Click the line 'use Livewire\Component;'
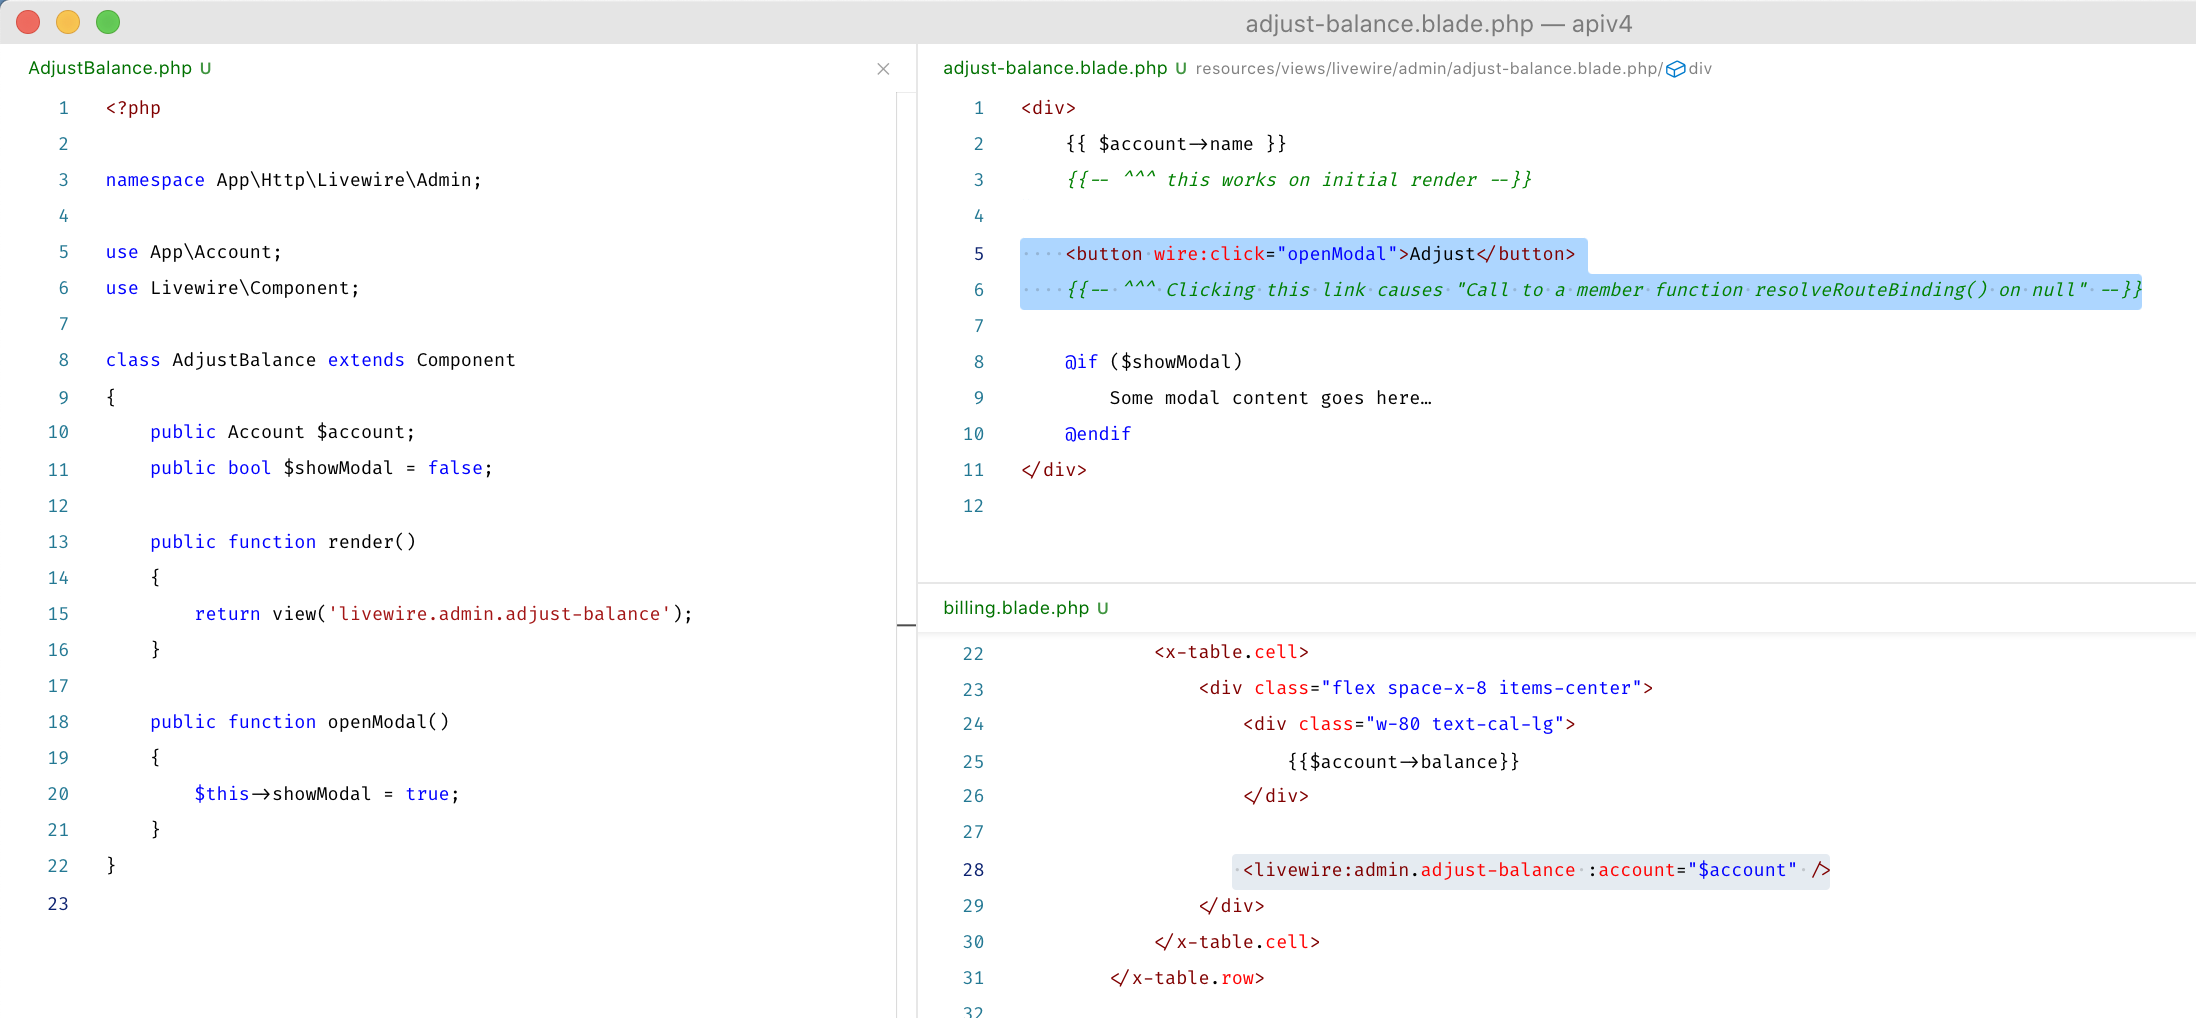Screen dimensions: 2196x1018 pyautogui.click(x=233, y=288)
